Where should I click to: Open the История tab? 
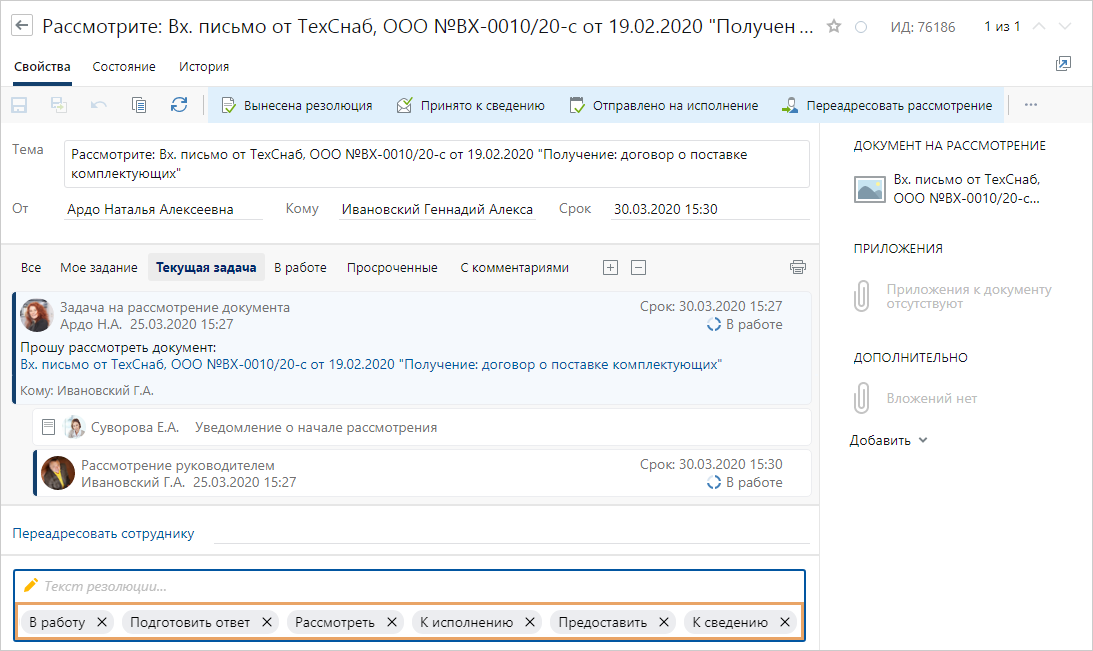[x=204, y=67]
